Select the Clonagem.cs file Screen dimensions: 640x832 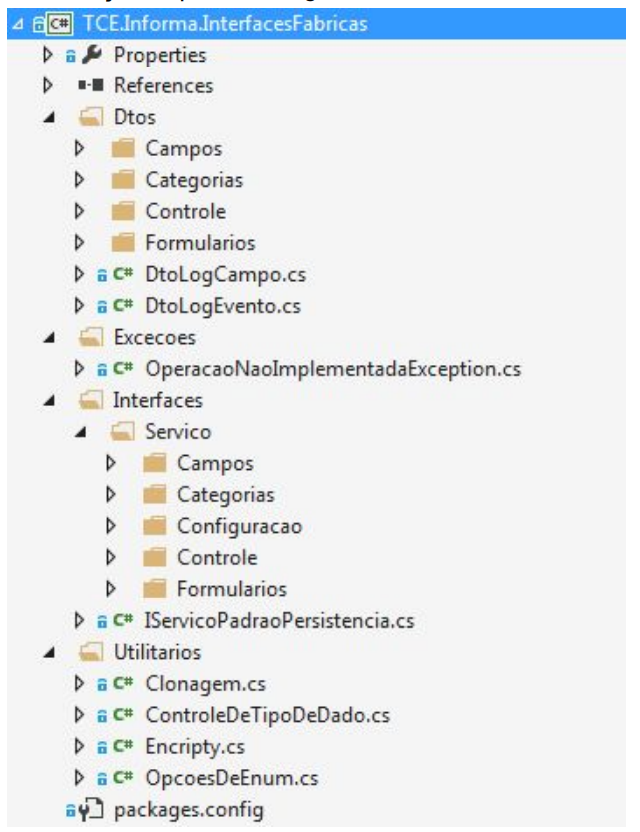point(205,684)
